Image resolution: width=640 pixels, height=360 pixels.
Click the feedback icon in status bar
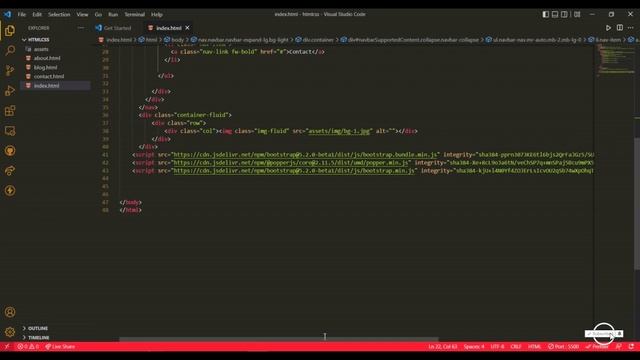[619, 347]
